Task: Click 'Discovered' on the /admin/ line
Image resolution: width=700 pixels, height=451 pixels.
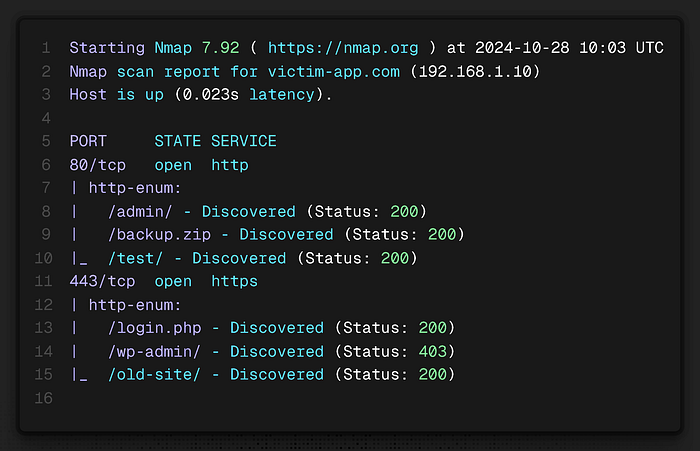Action: (x=249, y=212)
